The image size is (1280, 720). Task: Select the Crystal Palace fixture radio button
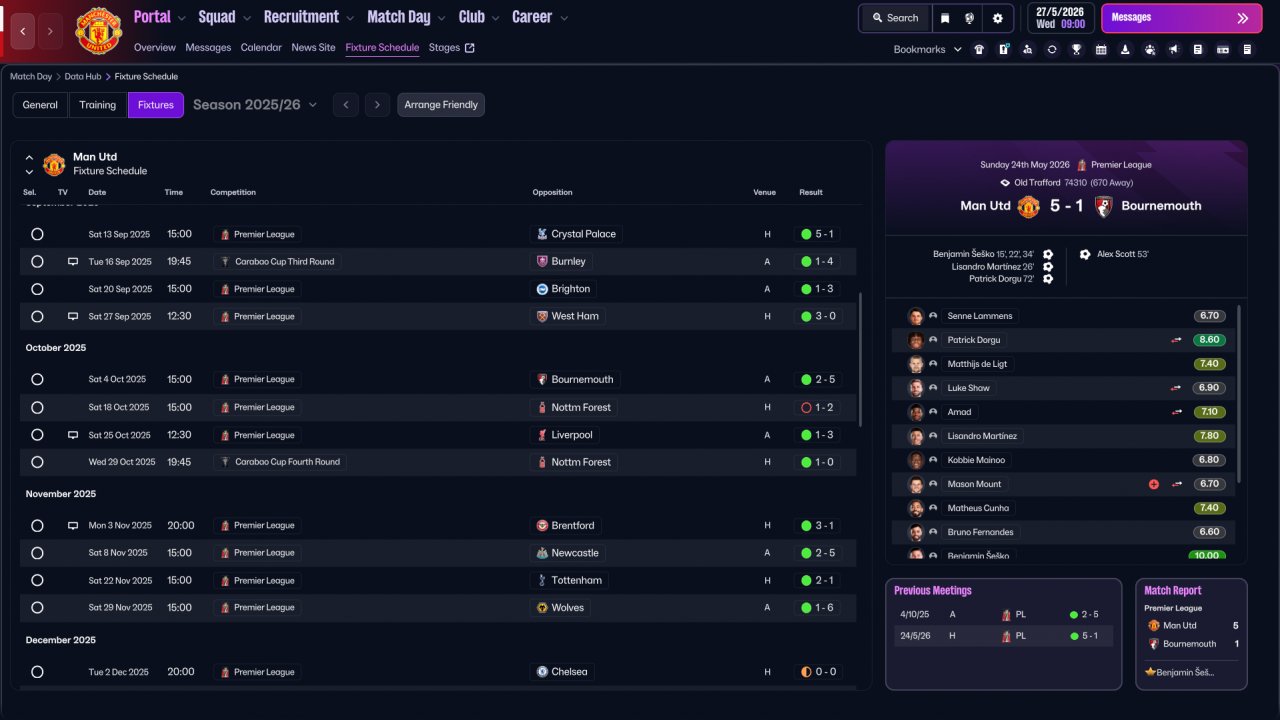[x=37, y=234]
